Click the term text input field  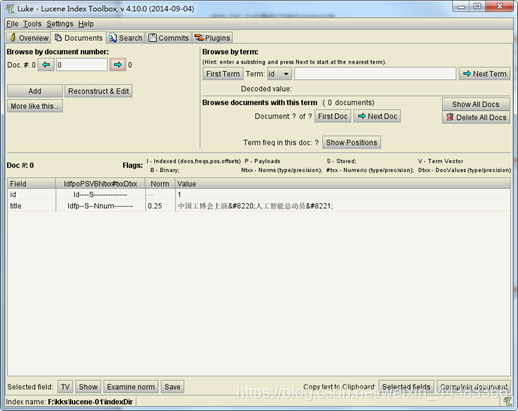pyautogui.click(x=375, y=74)
